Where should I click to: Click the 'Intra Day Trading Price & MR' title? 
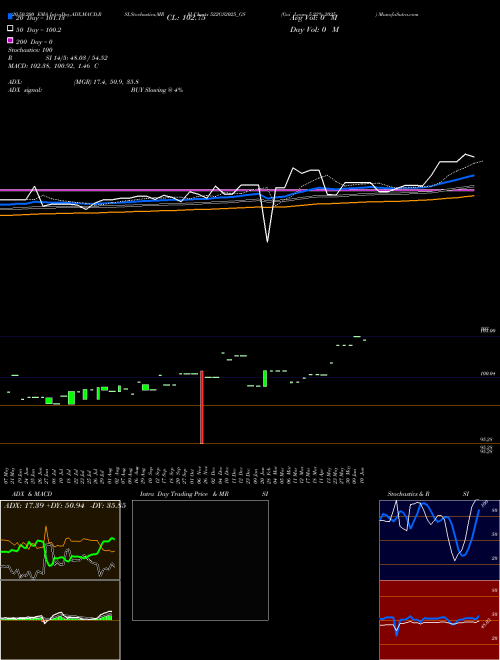pyautogui.click(x=184, y=494)
